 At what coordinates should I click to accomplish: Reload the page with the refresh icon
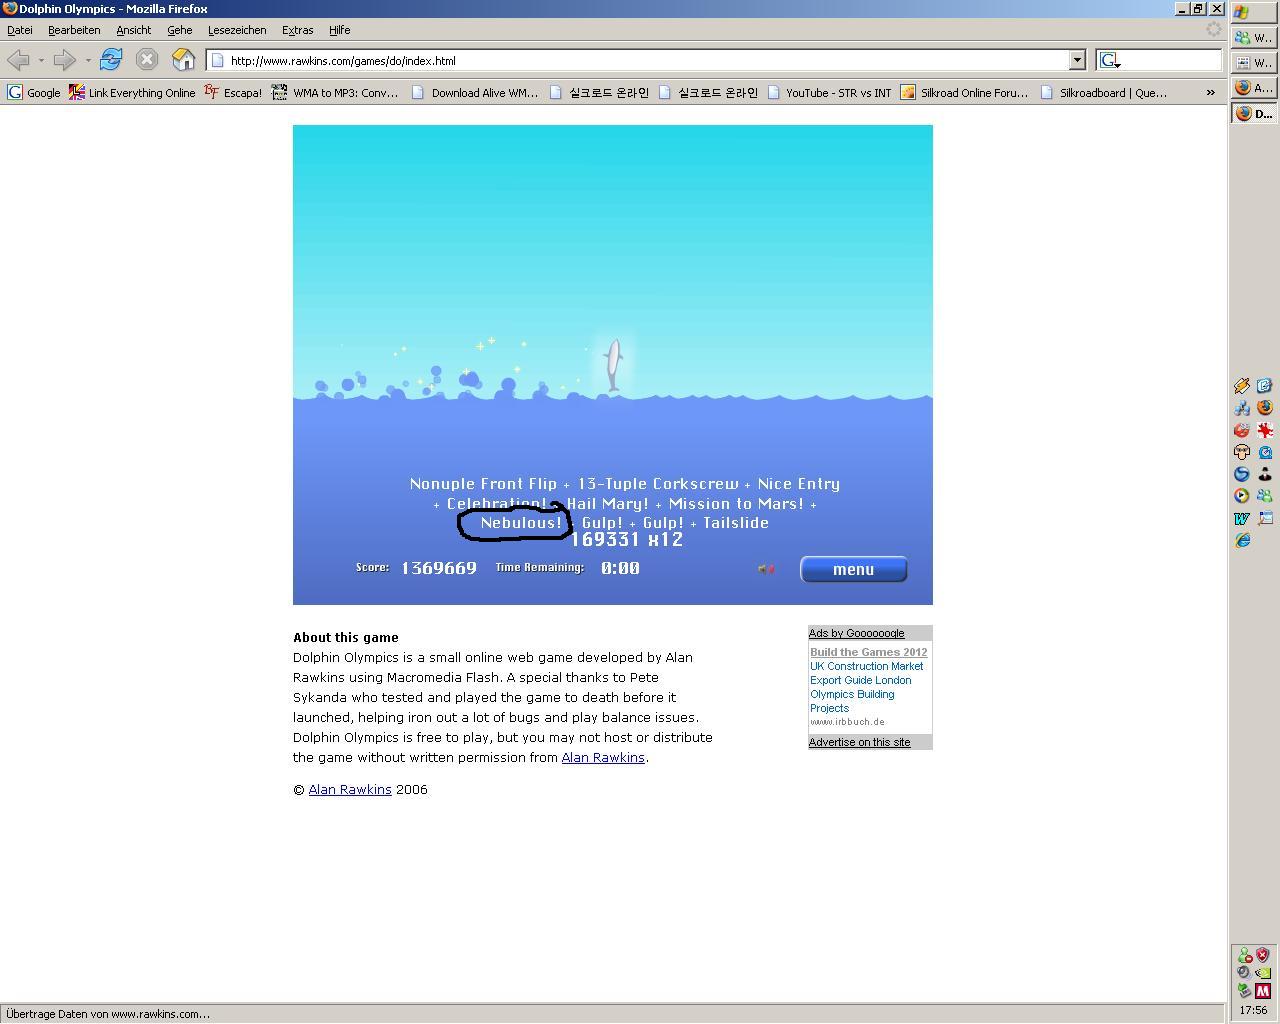(x=111, y=60)
